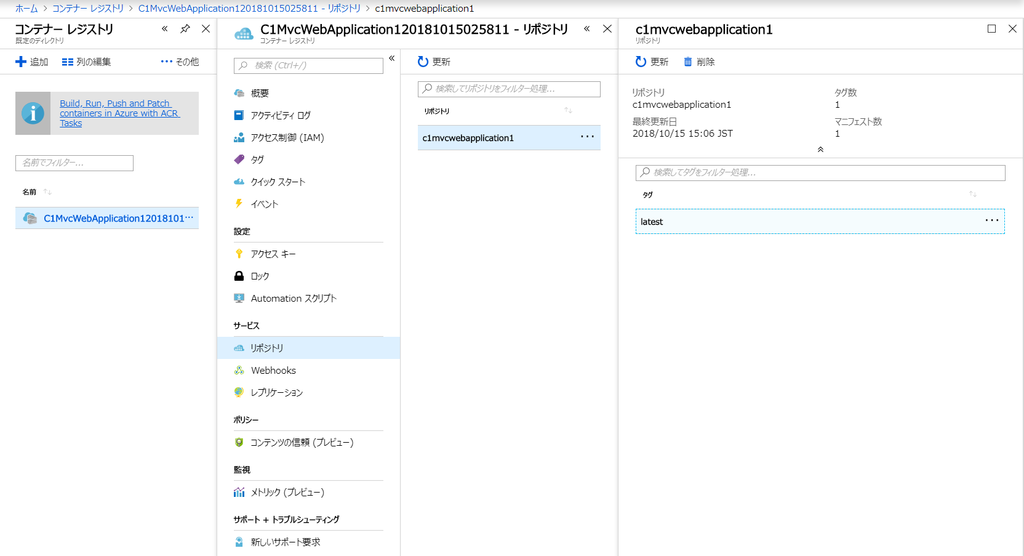Collapse the resource menu with chevron
Screen dimensions: 1024x556
pyautogui.click(x=392, y=58)
